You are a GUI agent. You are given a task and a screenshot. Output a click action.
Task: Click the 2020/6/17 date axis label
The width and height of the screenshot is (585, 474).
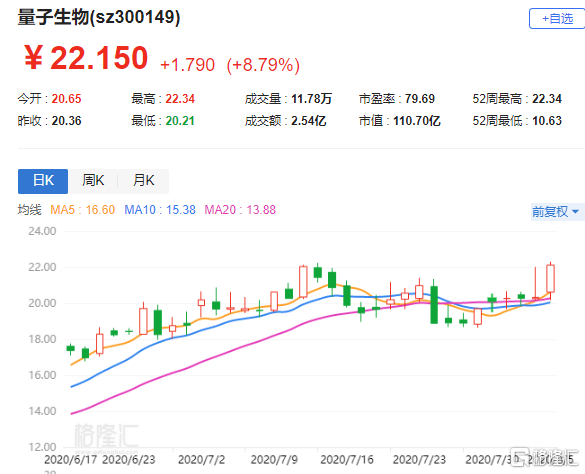(x=71, y=460)
